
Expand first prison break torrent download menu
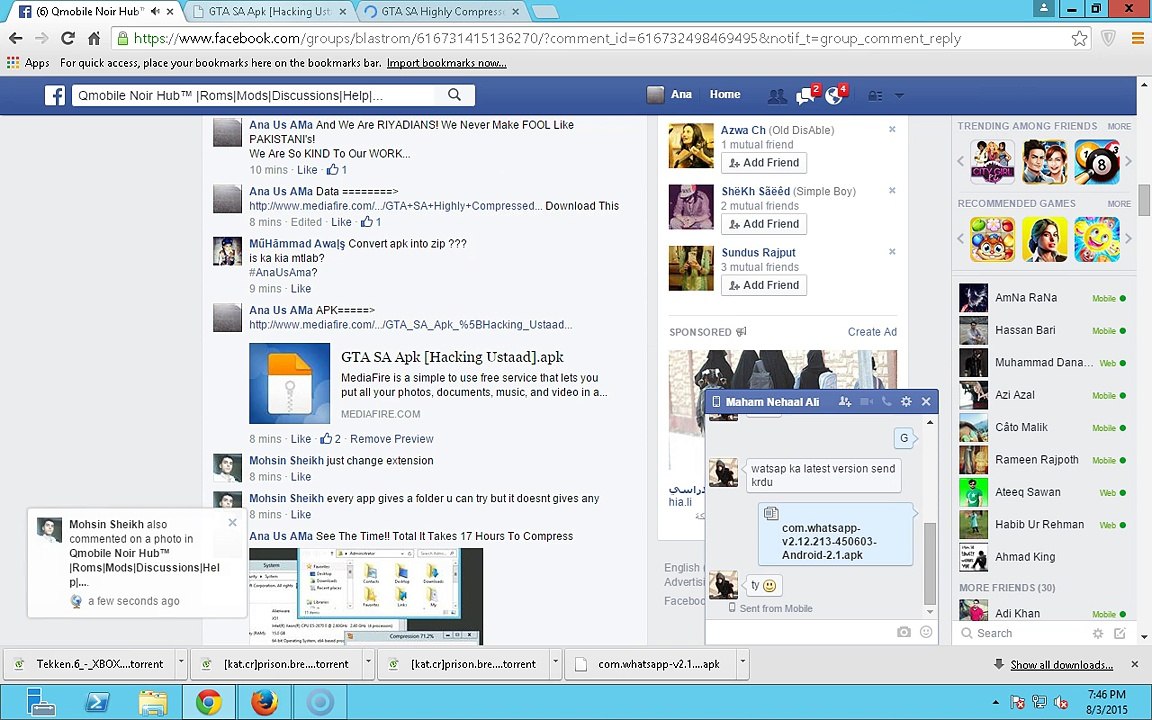point(368,663)
